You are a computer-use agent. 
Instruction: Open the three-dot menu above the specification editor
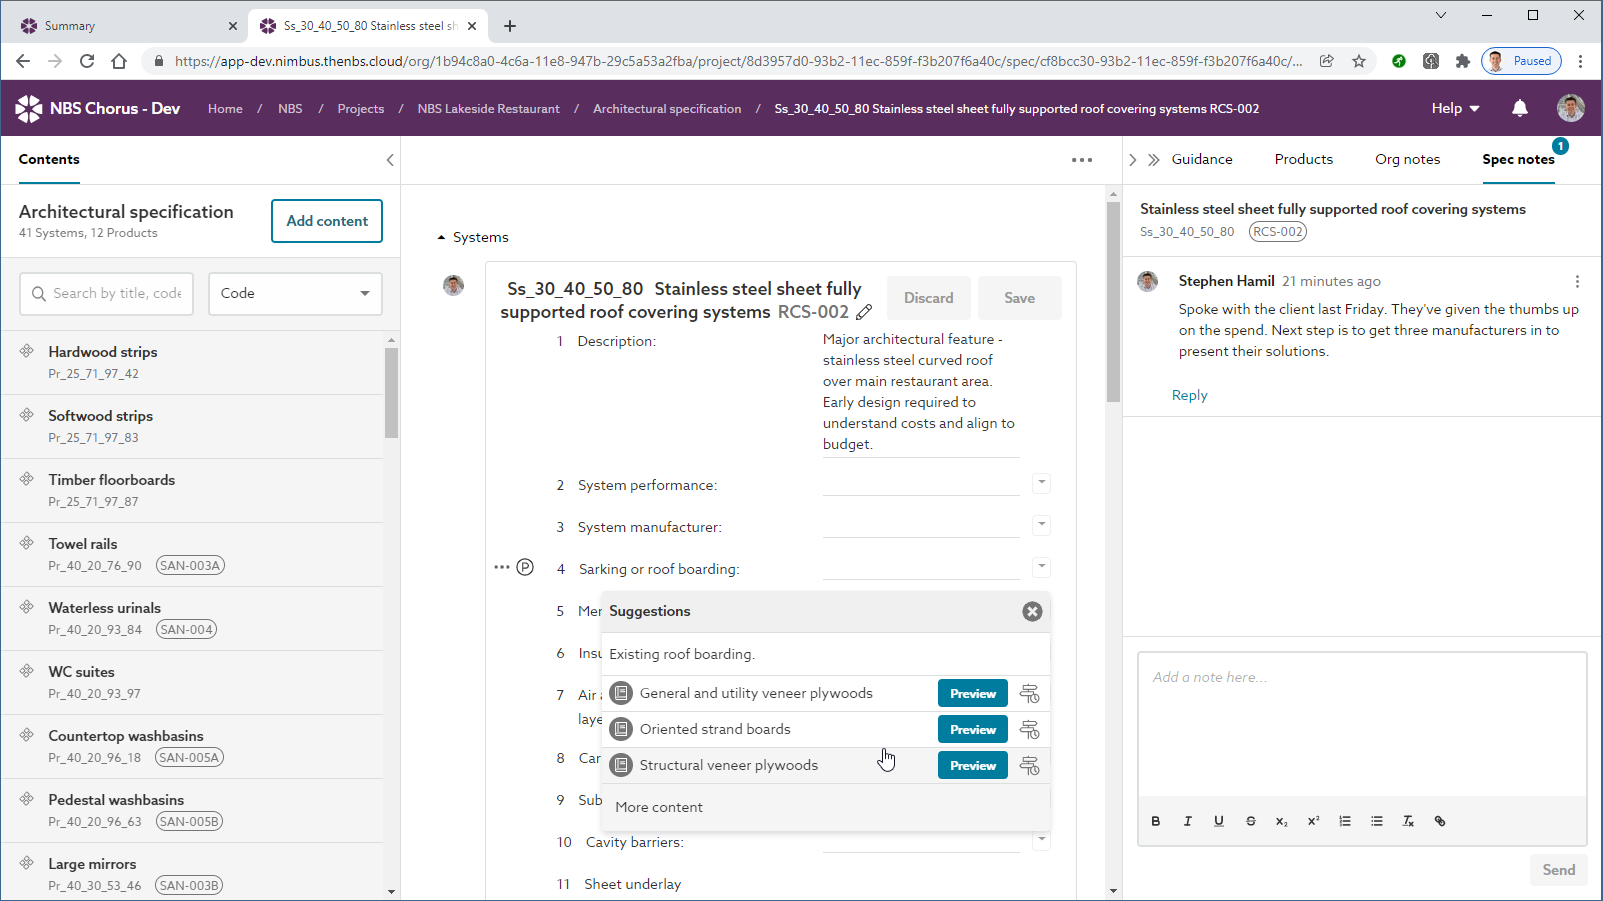1082,160
